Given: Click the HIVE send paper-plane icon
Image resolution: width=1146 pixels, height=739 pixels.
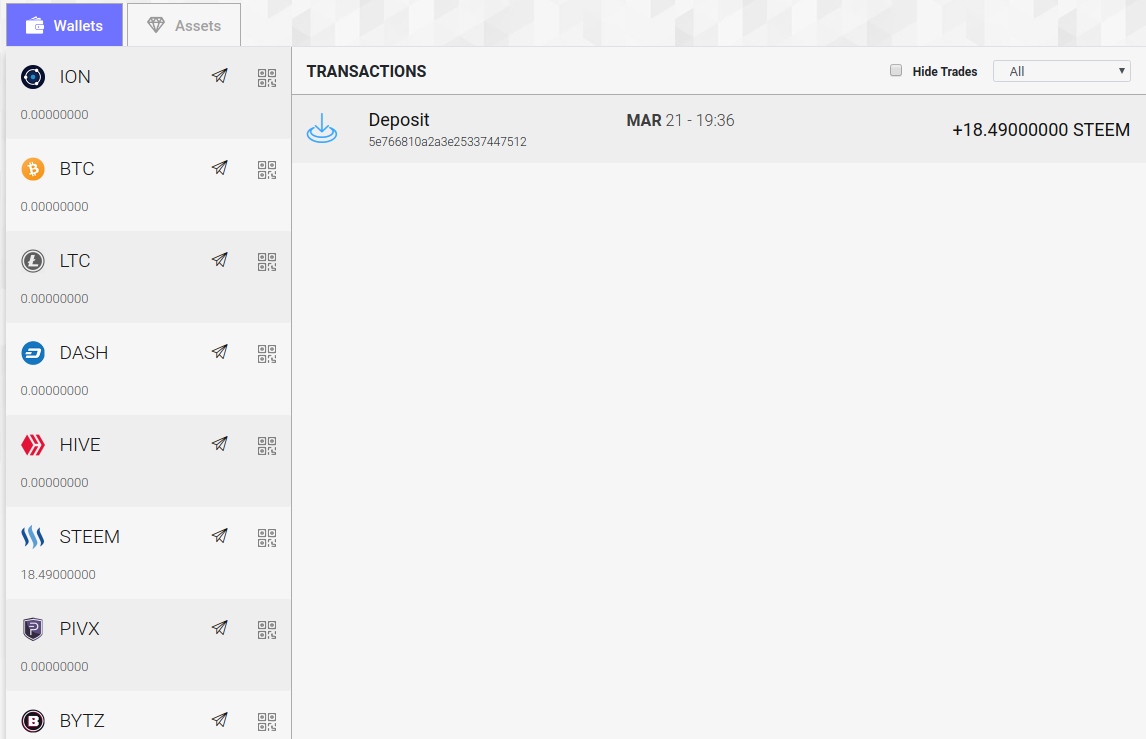Looking at the screenshot, I should (x=219, y=444).
